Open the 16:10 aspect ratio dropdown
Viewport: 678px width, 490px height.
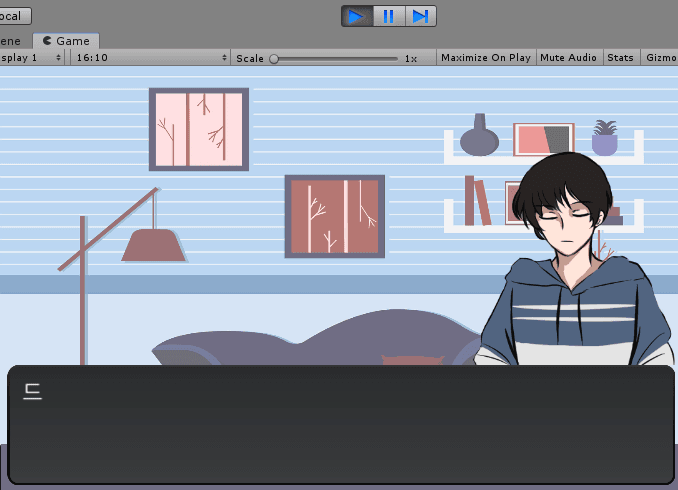(x=150, y=58)
